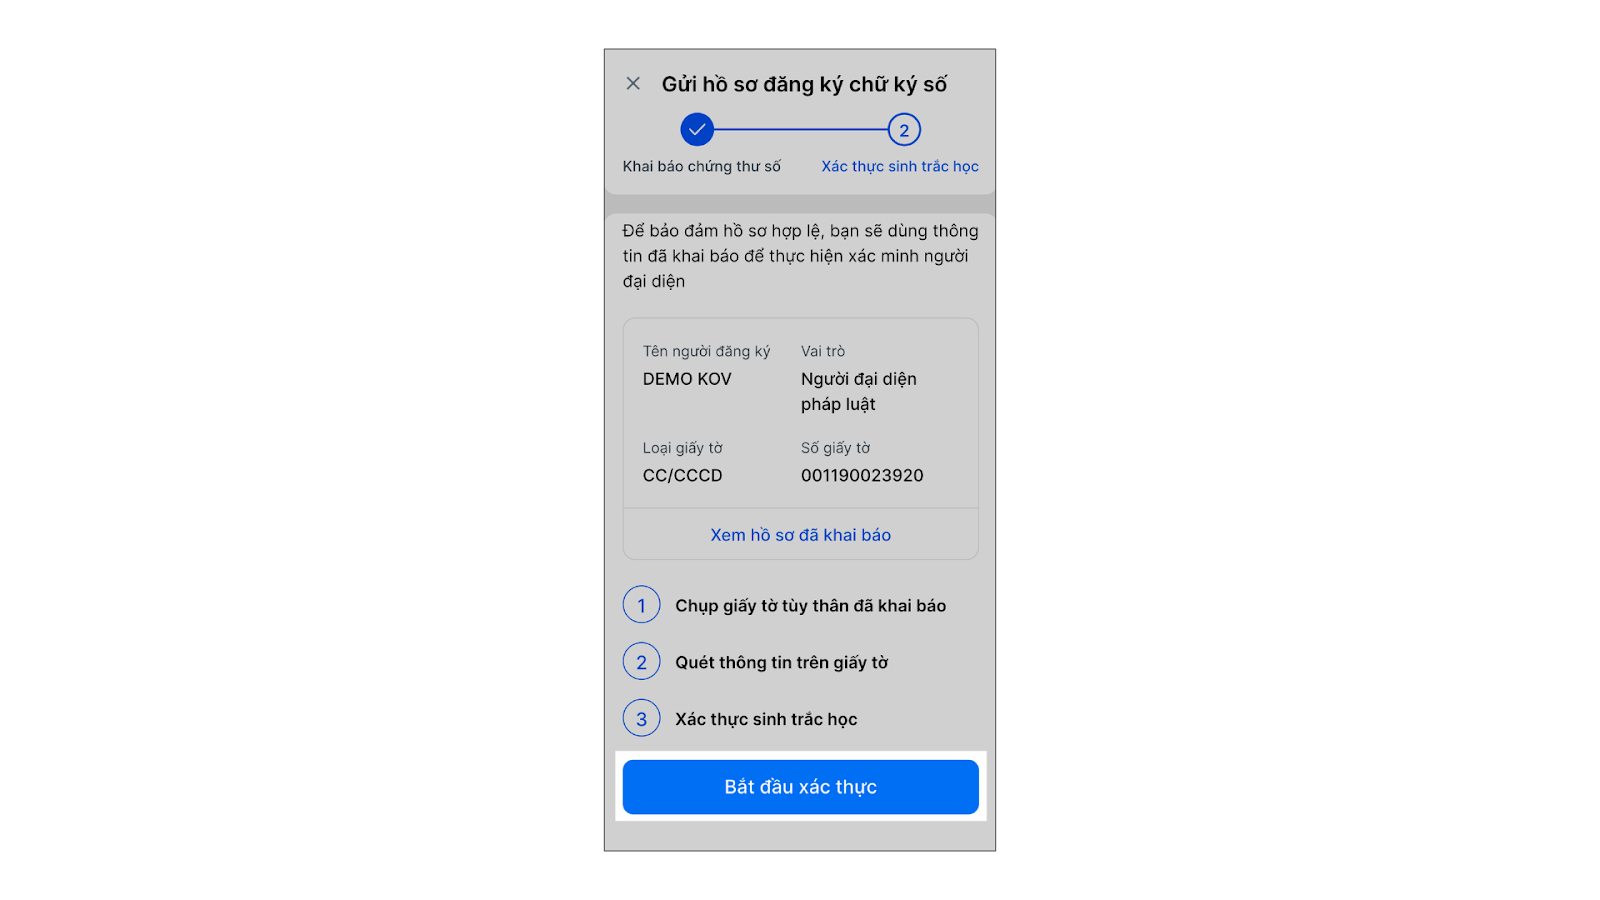Click the numbered circle 1 icon
The image size is (1600, 900).
click(641, 605)
